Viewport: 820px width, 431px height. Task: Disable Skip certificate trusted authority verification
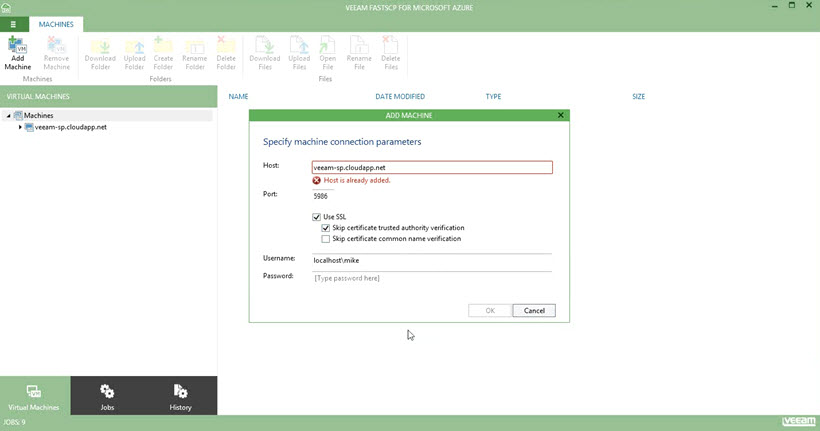click(326, 228)
